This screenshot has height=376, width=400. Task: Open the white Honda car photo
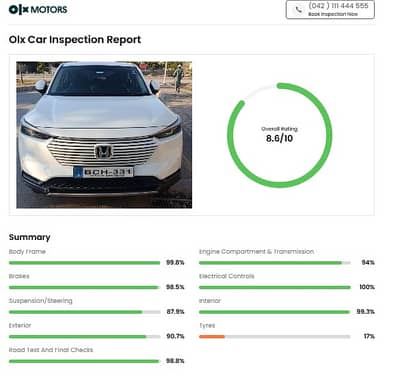(x=104, y=135)
